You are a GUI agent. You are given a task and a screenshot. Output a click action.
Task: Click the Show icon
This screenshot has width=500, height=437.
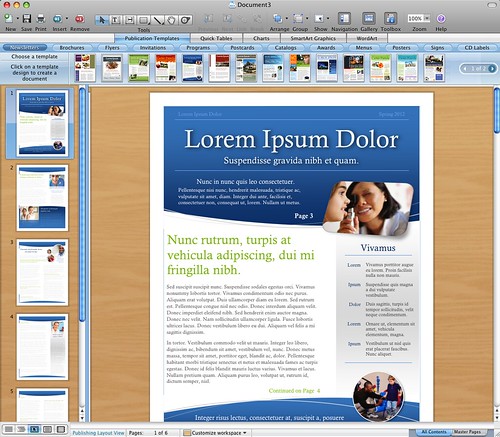coord(319,18)
